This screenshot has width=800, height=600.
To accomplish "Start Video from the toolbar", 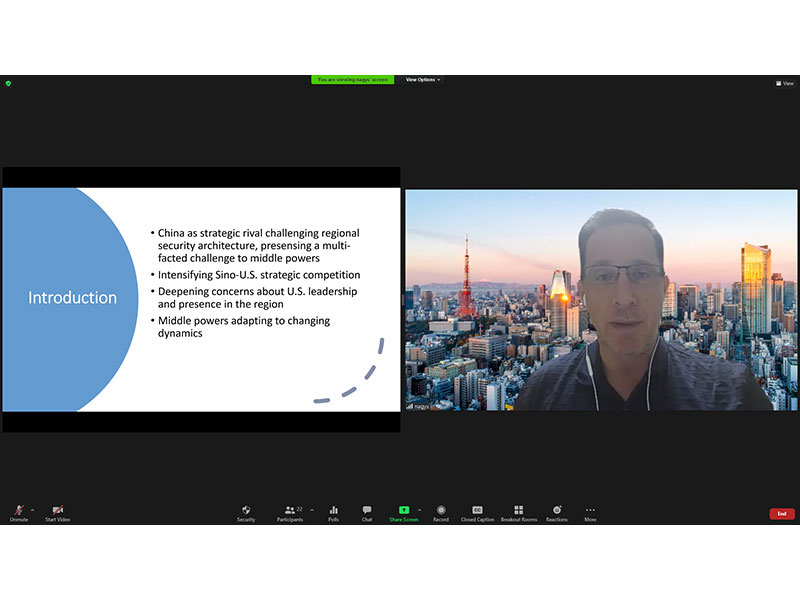I will [x=57, y=512].
